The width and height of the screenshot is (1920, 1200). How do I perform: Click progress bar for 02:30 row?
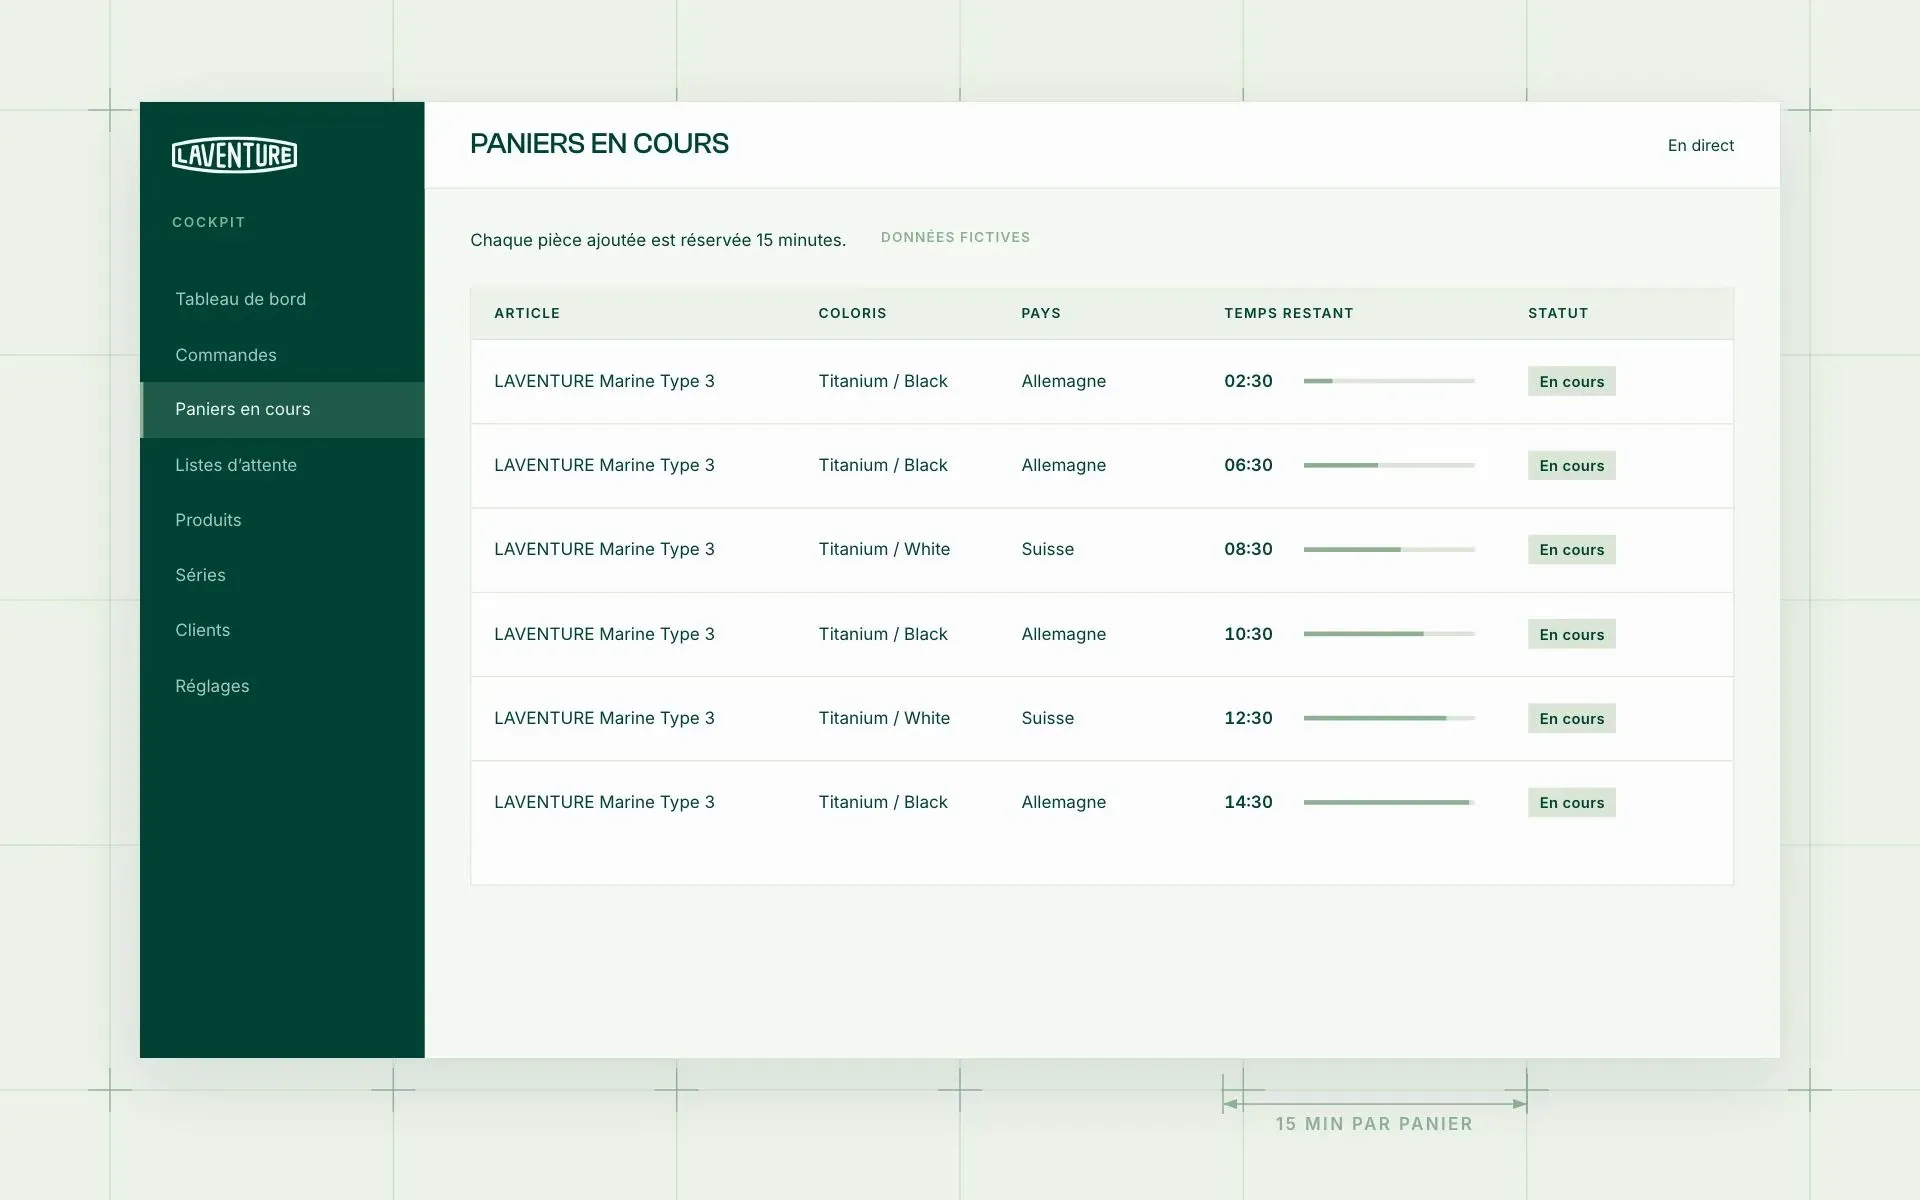pos(1389,381)
